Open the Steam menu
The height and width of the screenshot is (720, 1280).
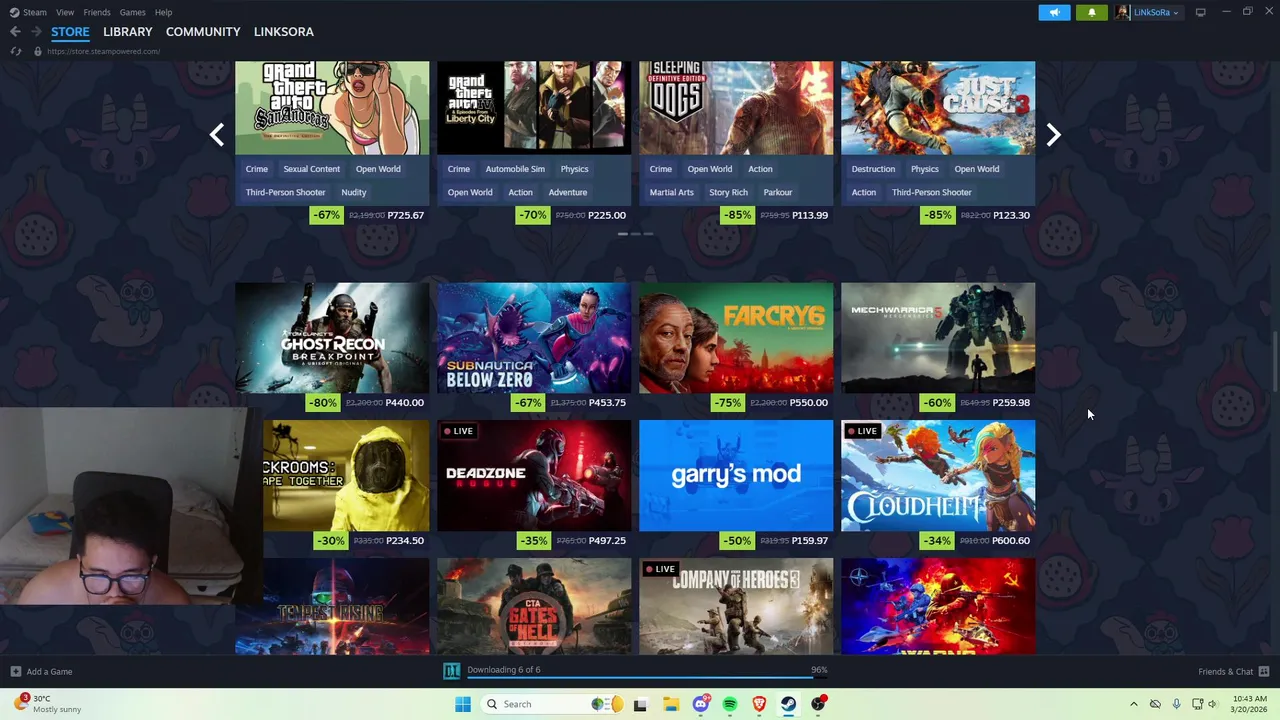click(35, 12)
